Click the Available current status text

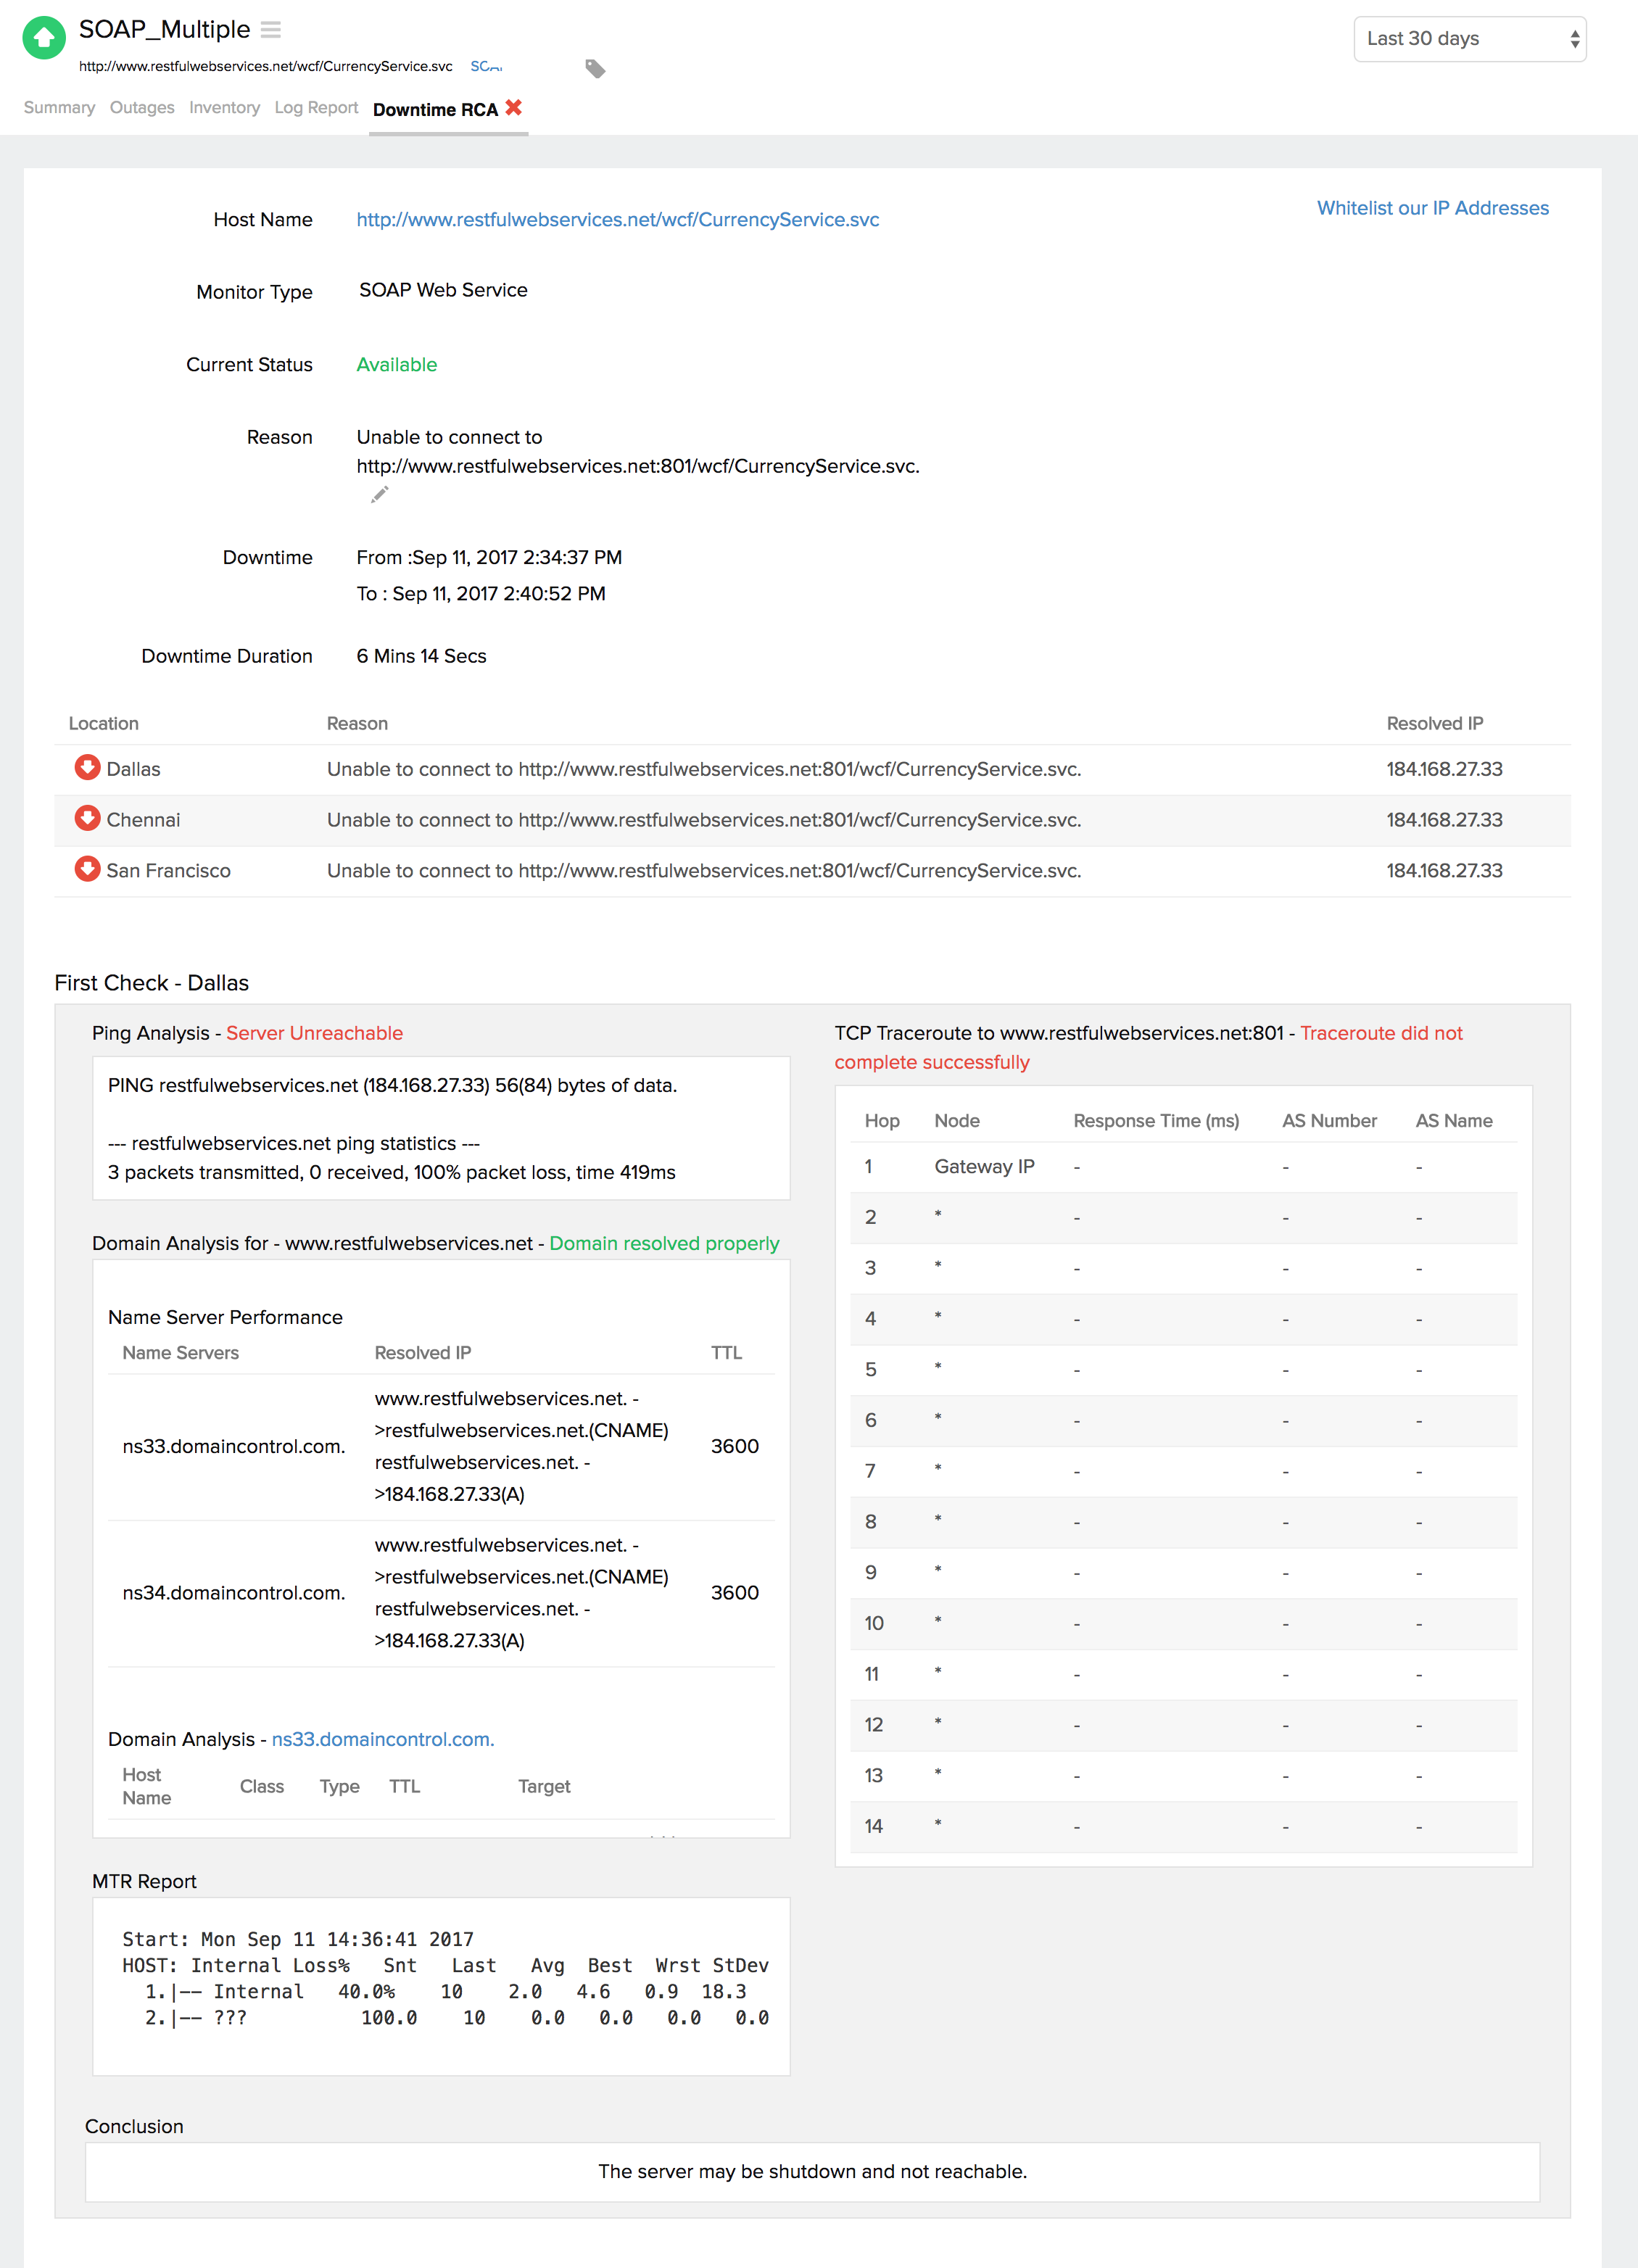point(396,365)
